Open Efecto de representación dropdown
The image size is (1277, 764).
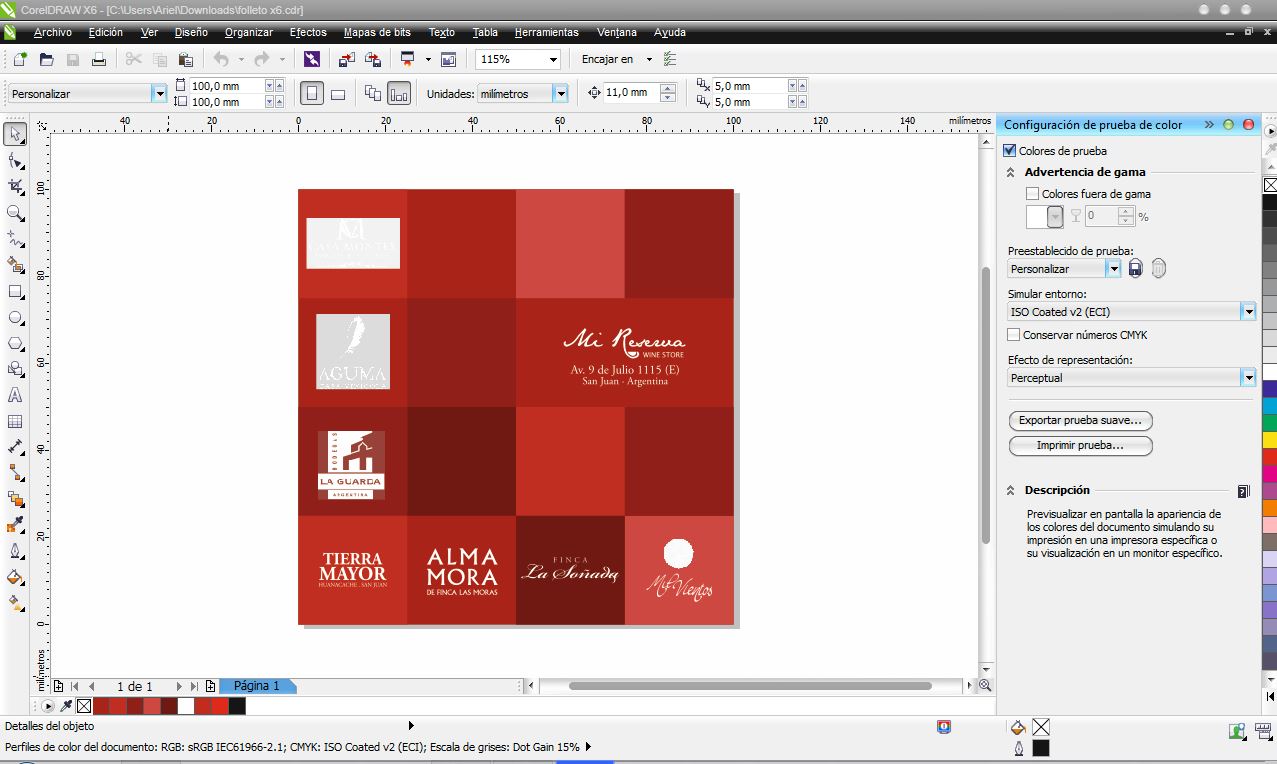(1248, 378)
